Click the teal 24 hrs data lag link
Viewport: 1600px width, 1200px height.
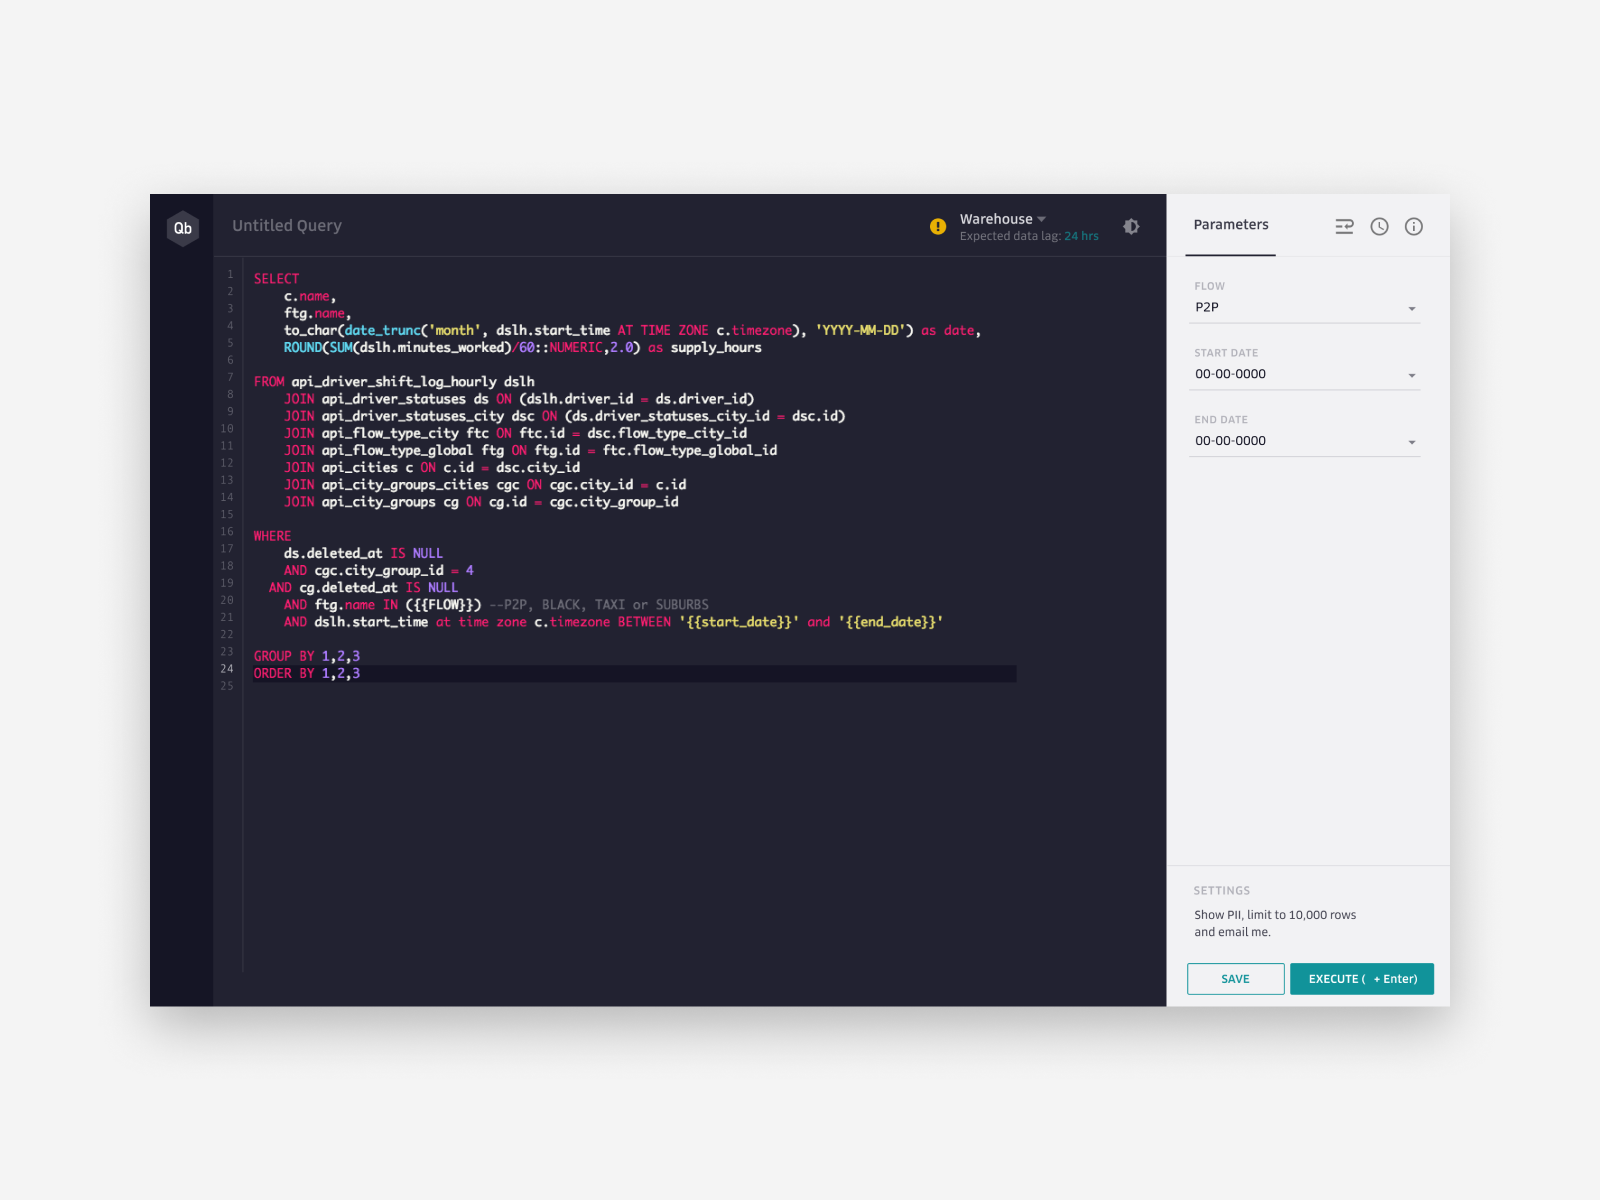pyautogui.click(x=1082, y=236)
